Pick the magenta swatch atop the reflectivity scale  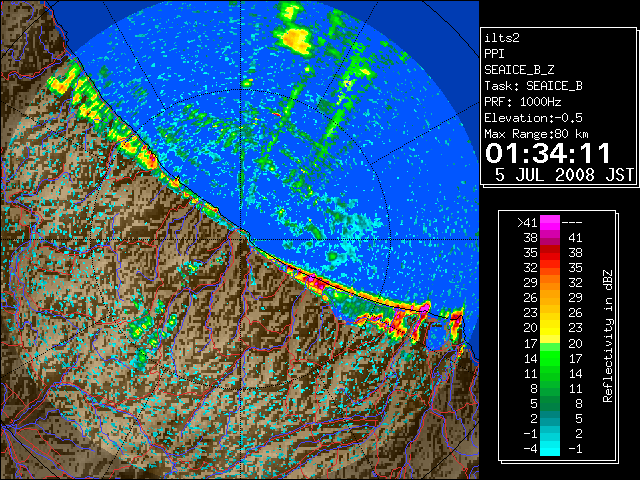pos(550,223)
